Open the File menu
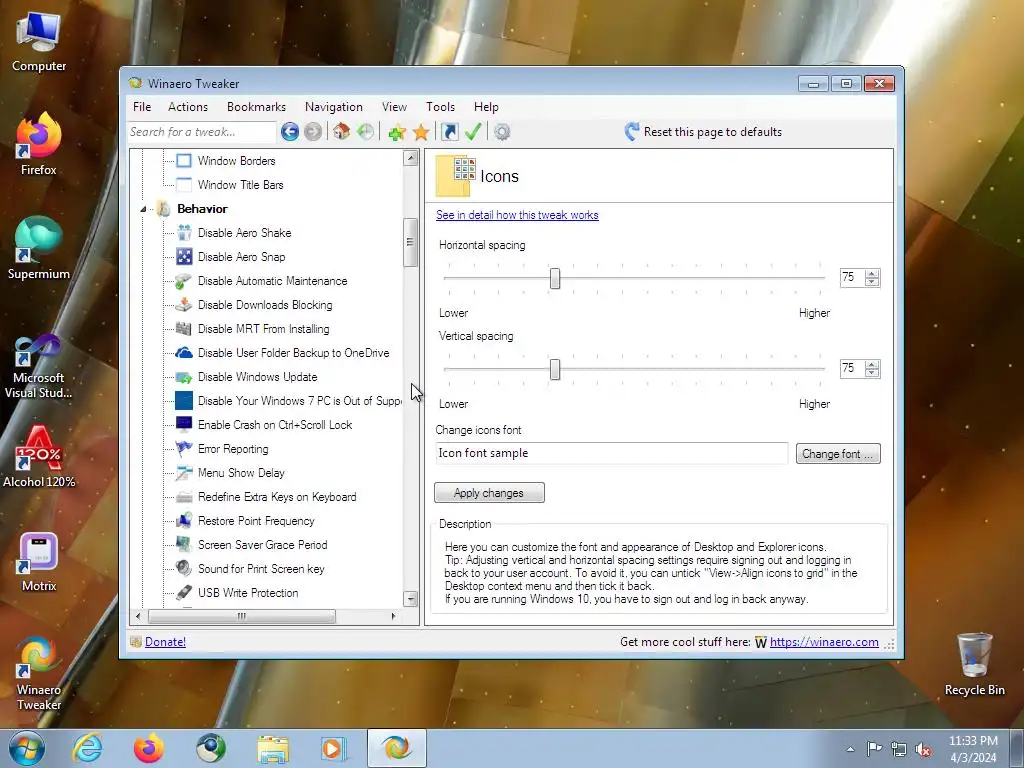 142,107
